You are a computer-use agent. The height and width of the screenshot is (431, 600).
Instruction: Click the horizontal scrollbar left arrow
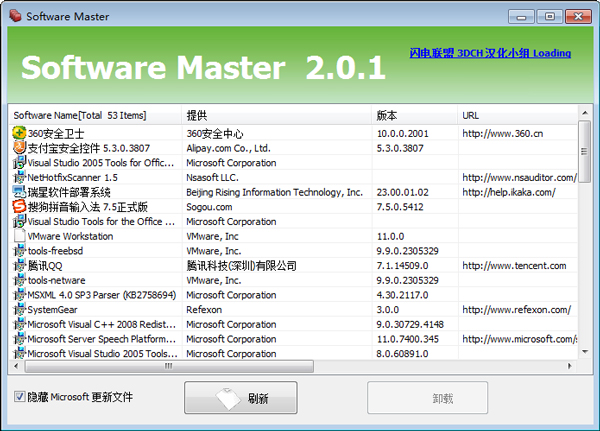coord(16,366)
